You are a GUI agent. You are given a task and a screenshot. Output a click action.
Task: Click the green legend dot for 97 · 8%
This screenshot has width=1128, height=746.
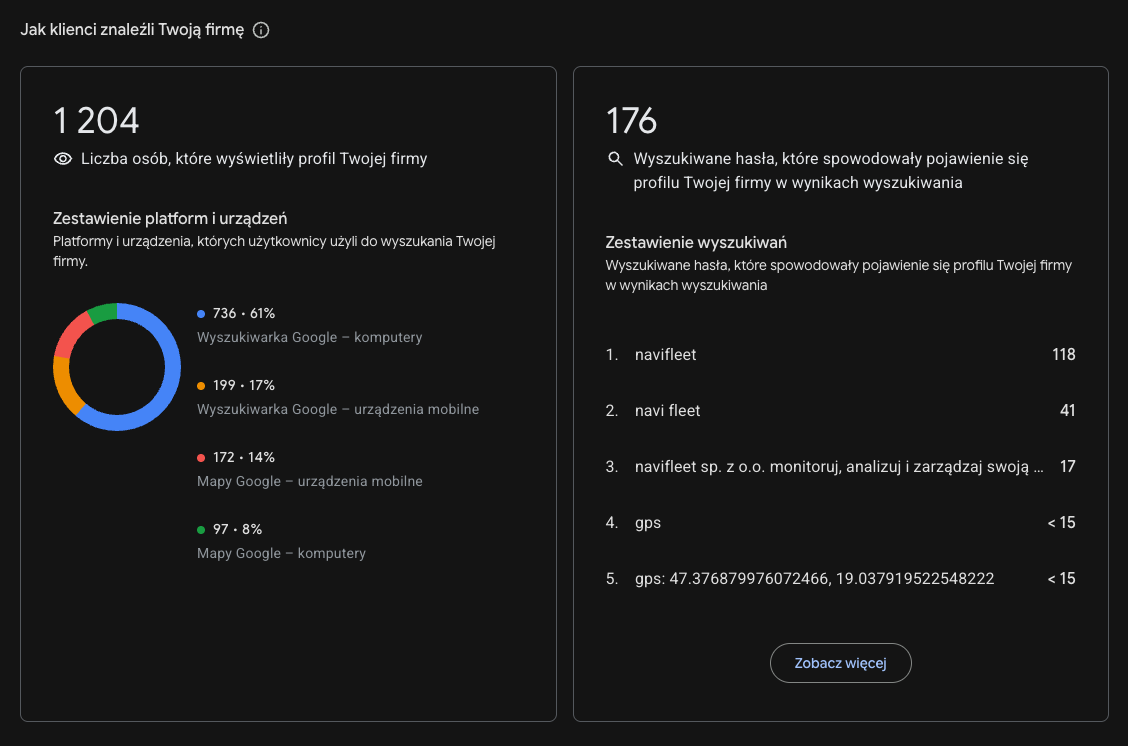[201, 529]
